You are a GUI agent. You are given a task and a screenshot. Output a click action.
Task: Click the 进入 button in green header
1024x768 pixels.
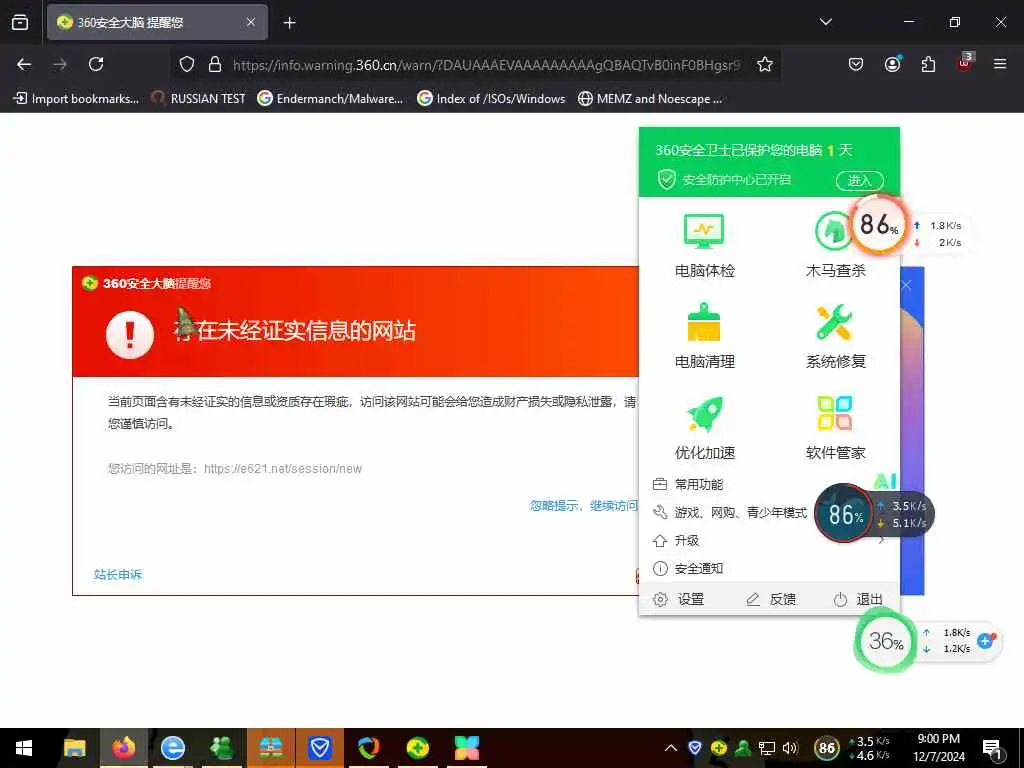(x=859, y=181)
